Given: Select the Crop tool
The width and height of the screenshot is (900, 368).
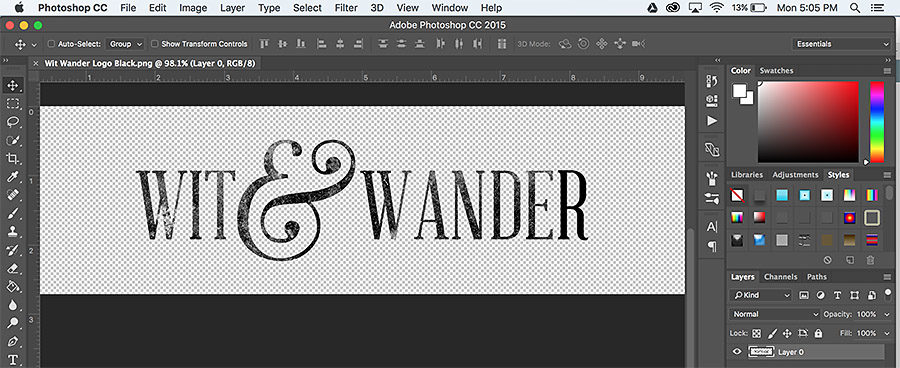Looking at the screenshot, I should tap(13, 159).
